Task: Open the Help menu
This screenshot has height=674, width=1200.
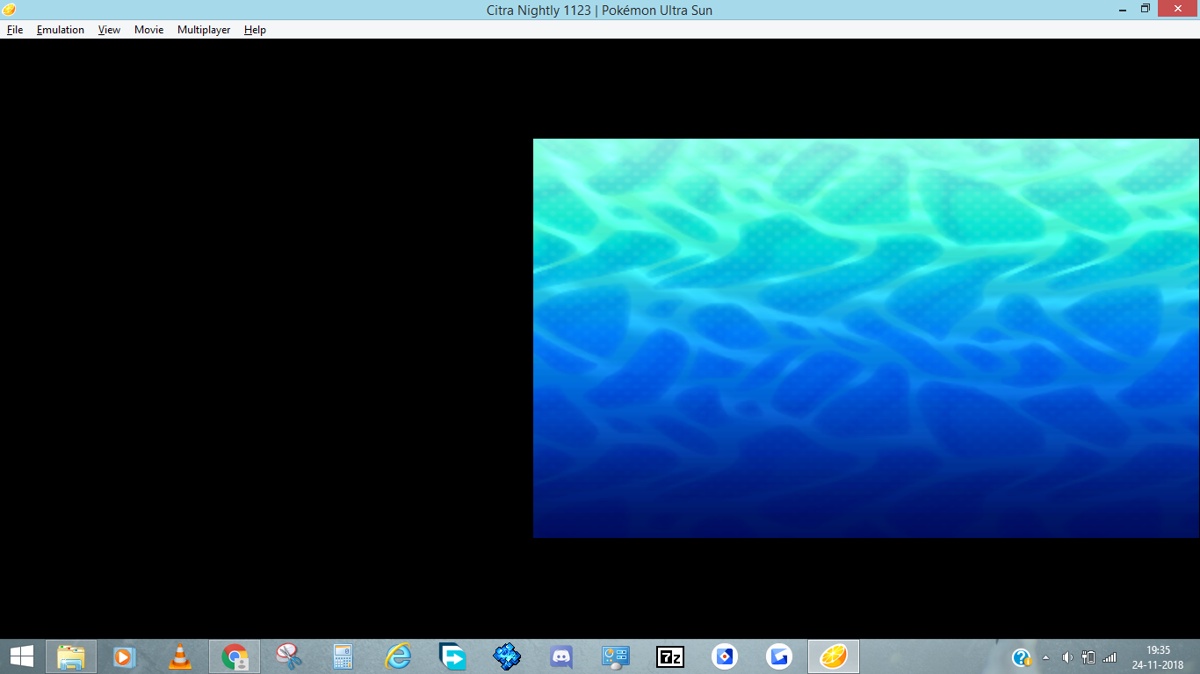Action: tap(255, 30)
